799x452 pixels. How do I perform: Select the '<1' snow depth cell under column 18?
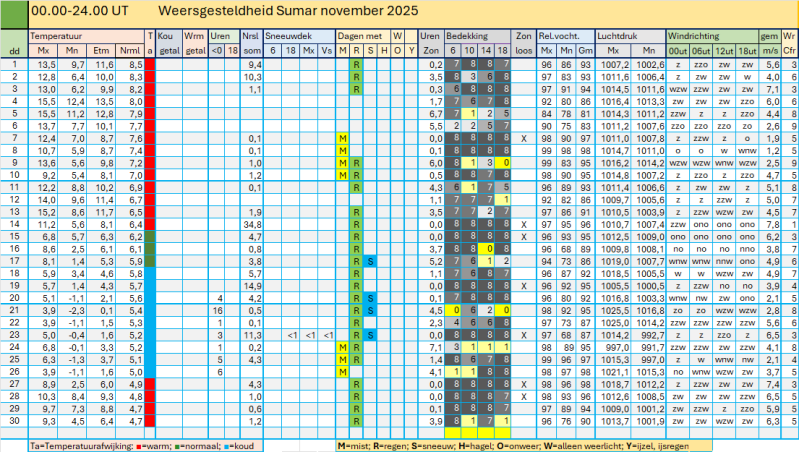point(291,335)
